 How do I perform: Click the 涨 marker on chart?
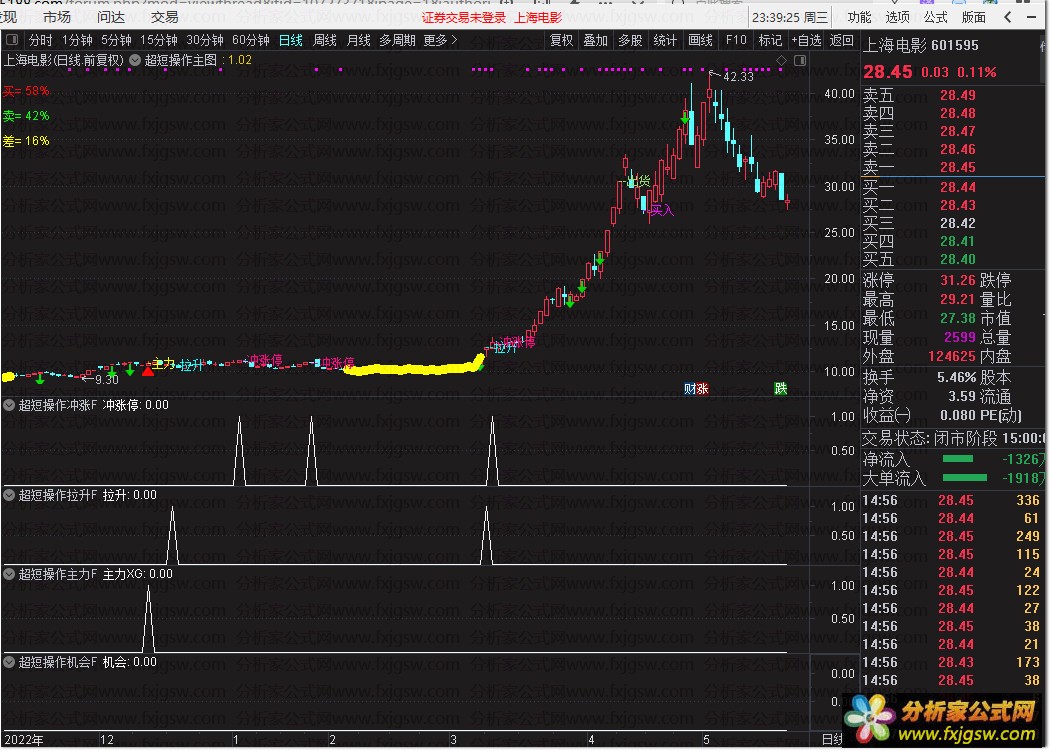(702, 389)
